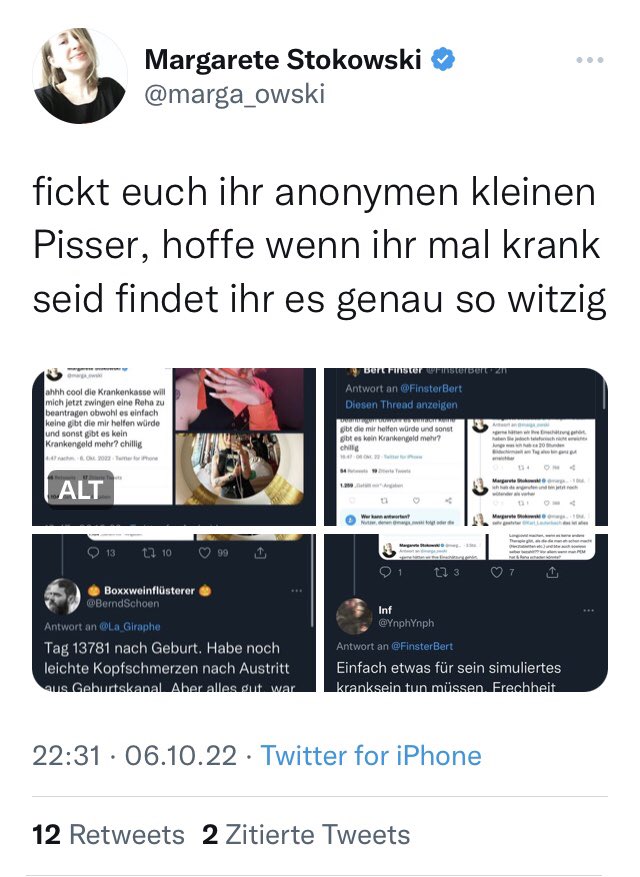640x877 pixels.
Task: Click Diesen Thread anzeigen in screenshot
Action: (401, 404)
